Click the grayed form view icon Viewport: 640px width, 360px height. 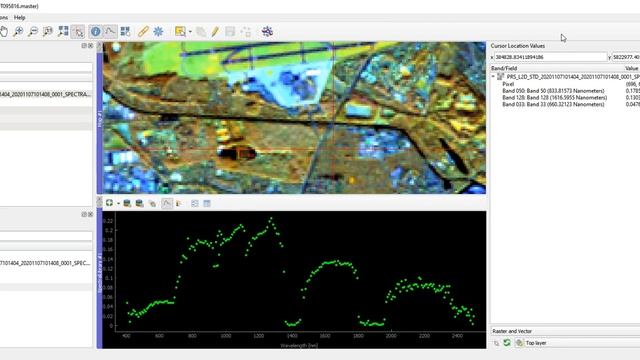pyautogui.click(x=195, y=203)
